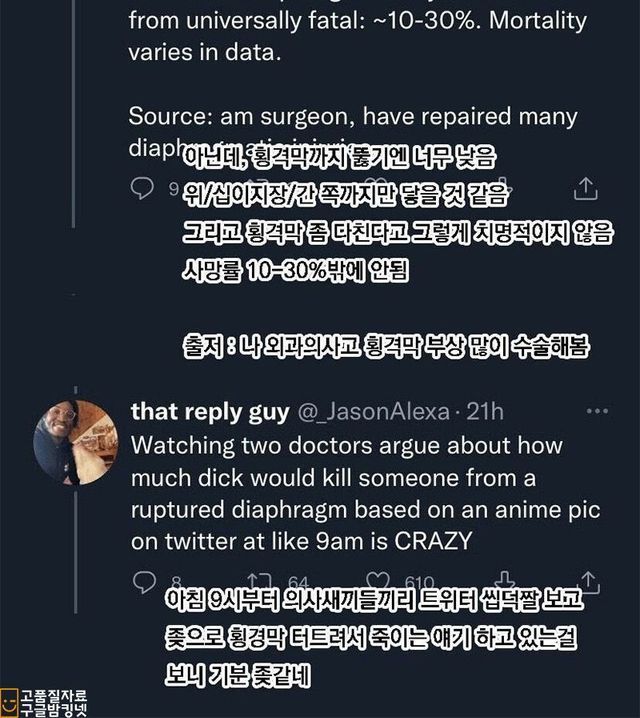Retweet the tweet by @_JasonAlexa

pos(258,581)
